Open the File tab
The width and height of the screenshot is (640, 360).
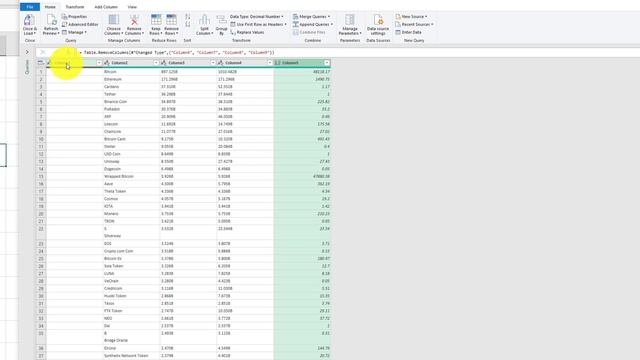[x=30, y=7]
